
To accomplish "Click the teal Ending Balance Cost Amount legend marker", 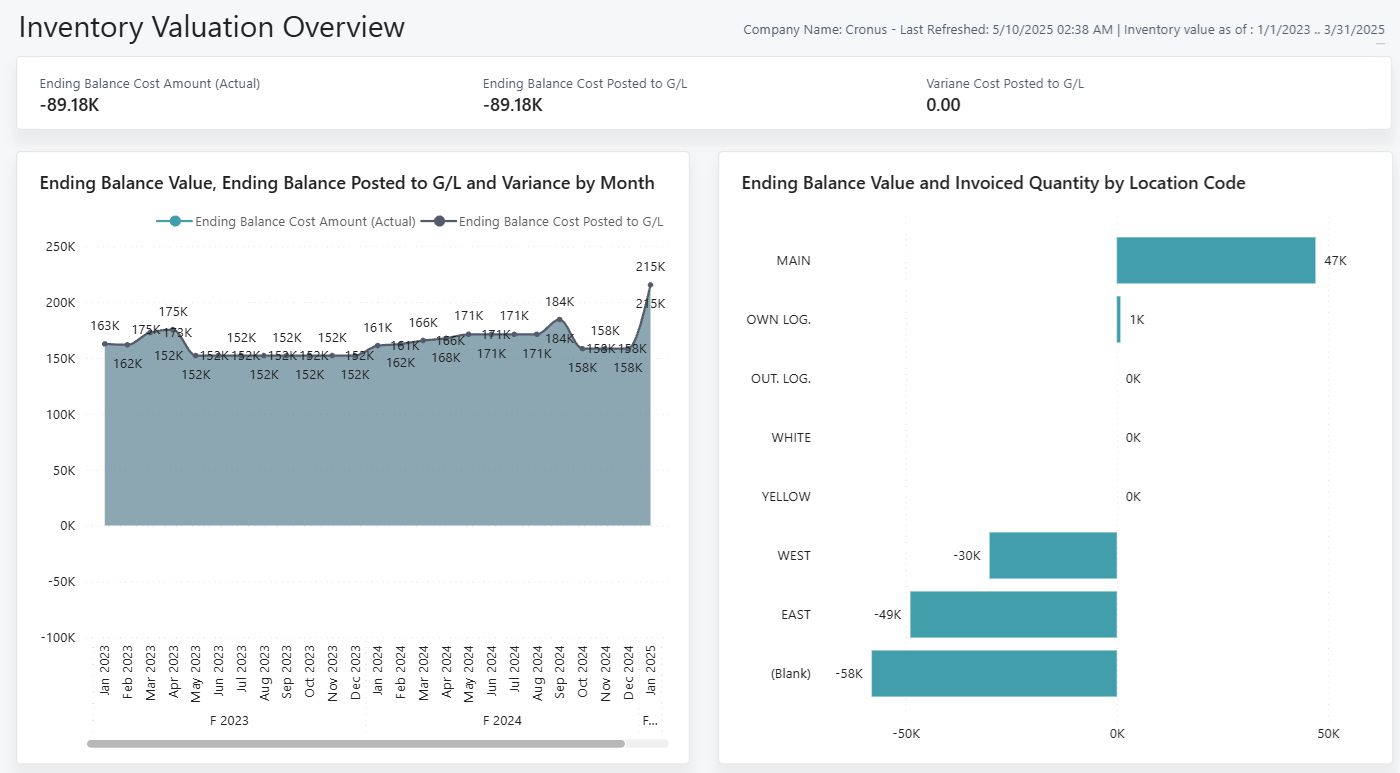I will [x=175, y=221].
